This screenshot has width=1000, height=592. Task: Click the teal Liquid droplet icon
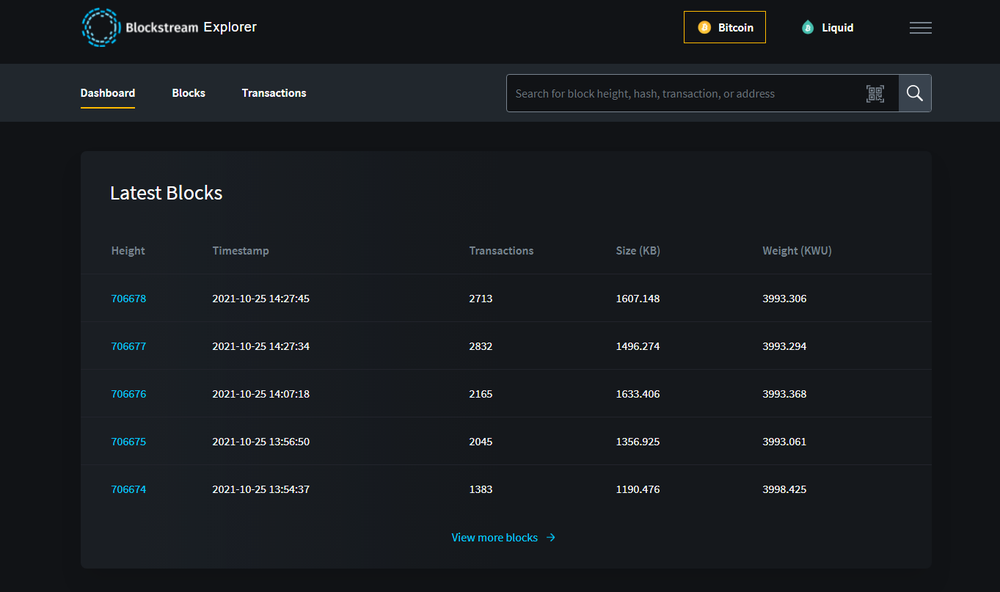click(x=808, y=27)
